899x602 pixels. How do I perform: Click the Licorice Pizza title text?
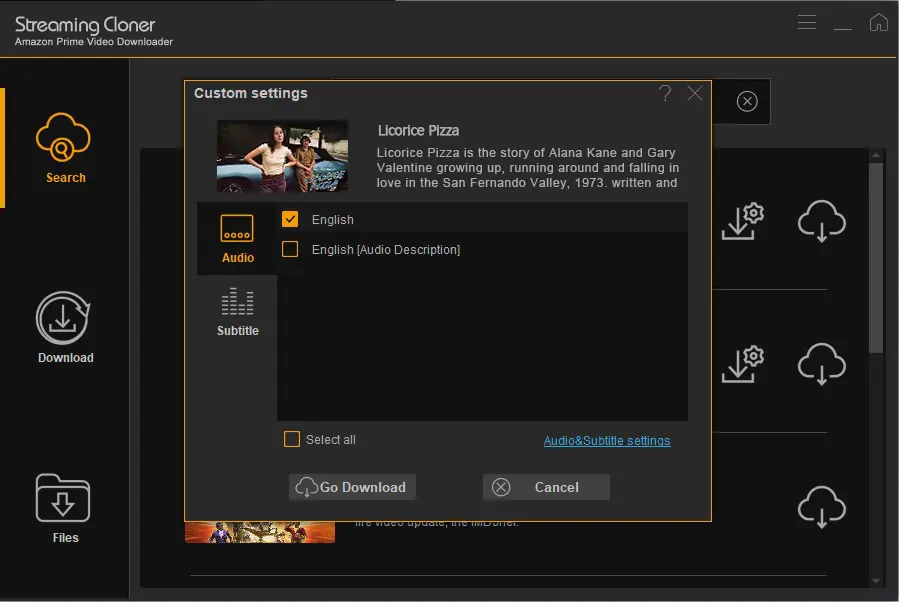pyautogui.click(x=418, y=131)
